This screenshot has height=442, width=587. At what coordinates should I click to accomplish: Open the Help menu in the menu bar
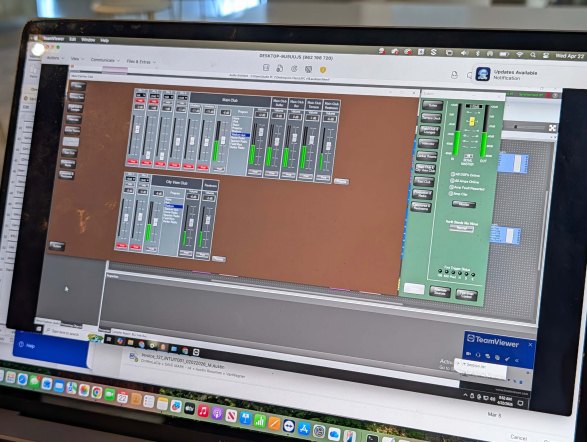coord(104,40)
